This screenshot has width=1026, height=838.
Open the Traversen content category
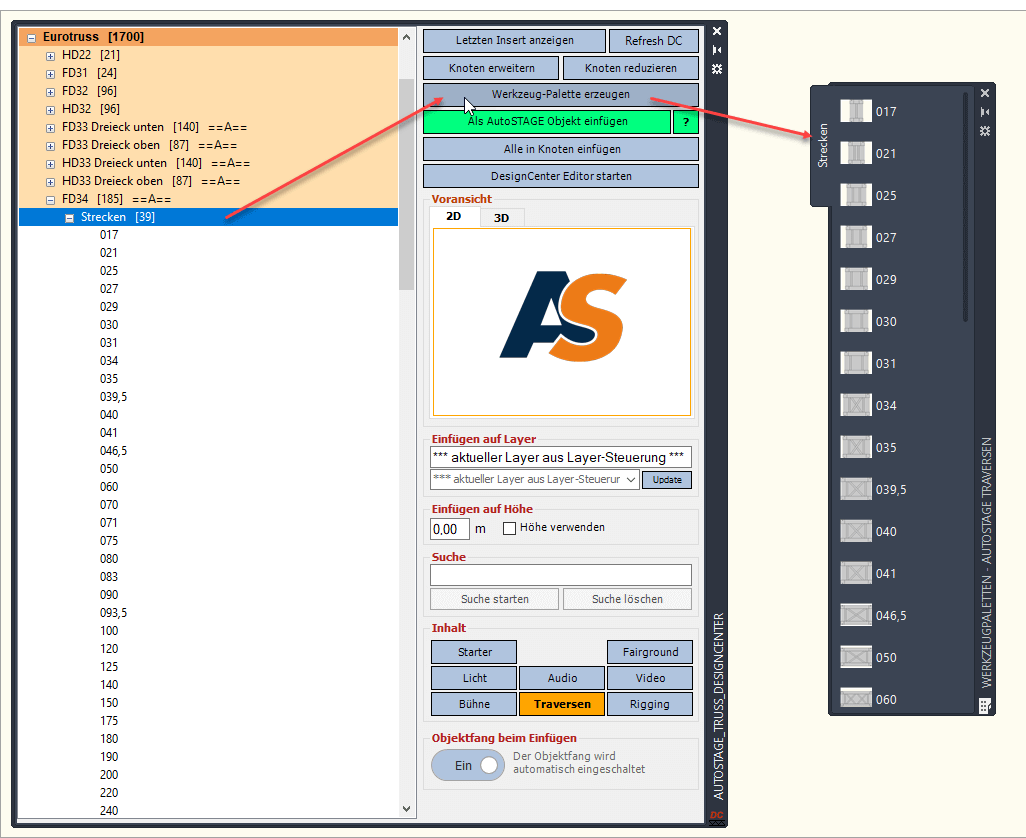[x=562, y=704]
